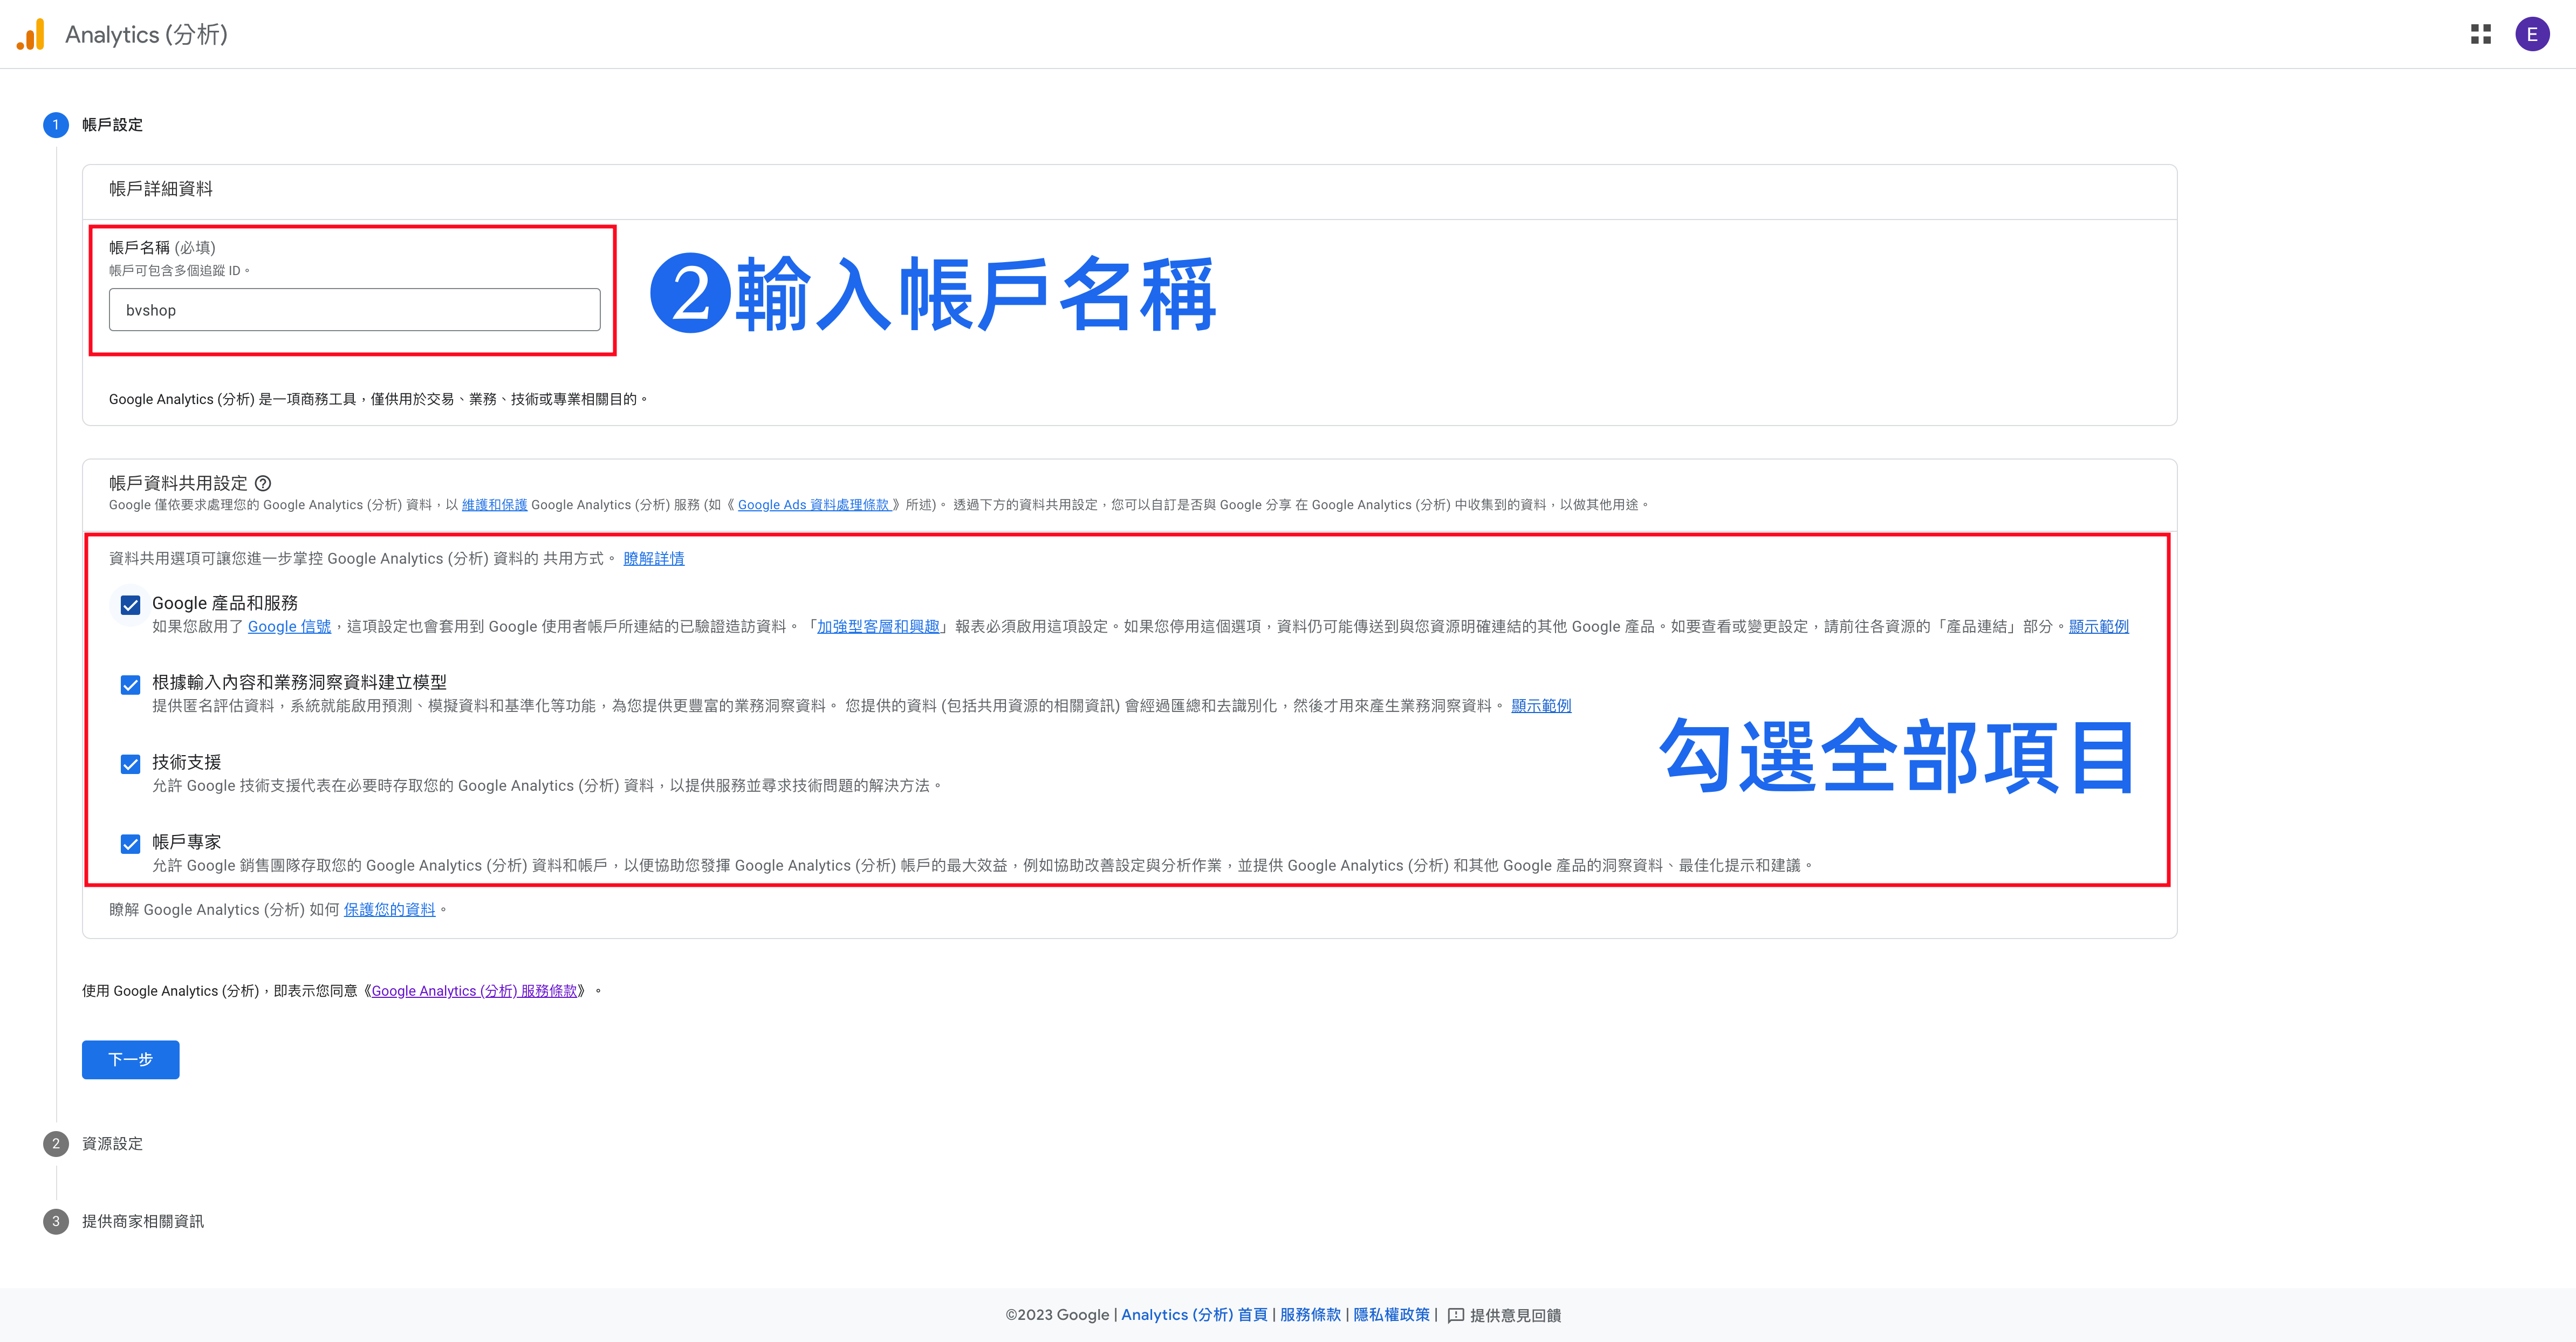Expand step 3 提供商家相關資訊 section
Image resolution: width=2576 pixels, height=1342 pixels.
click(142, 1220)
